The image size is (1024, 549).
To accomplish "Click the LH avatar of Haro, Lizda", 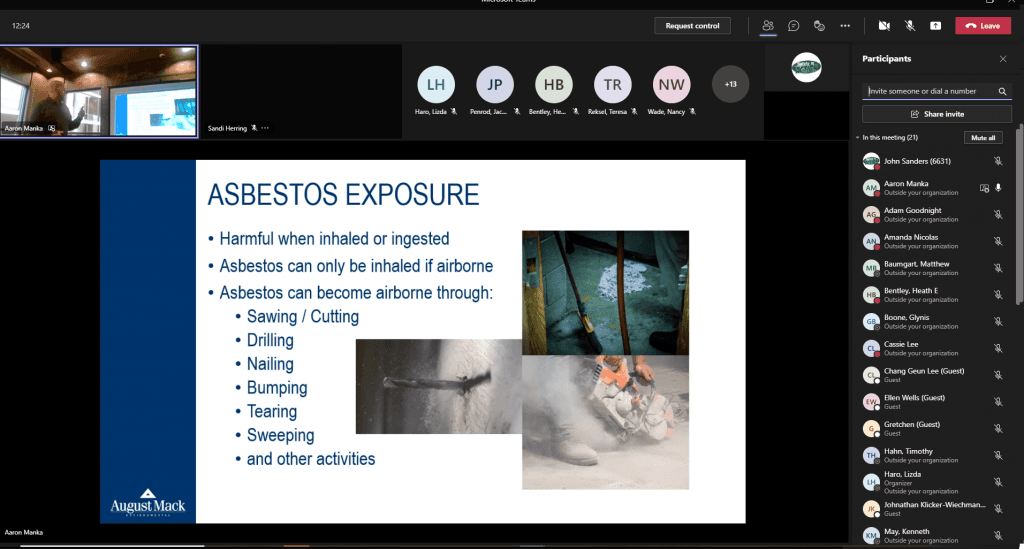I will [436, 84].
